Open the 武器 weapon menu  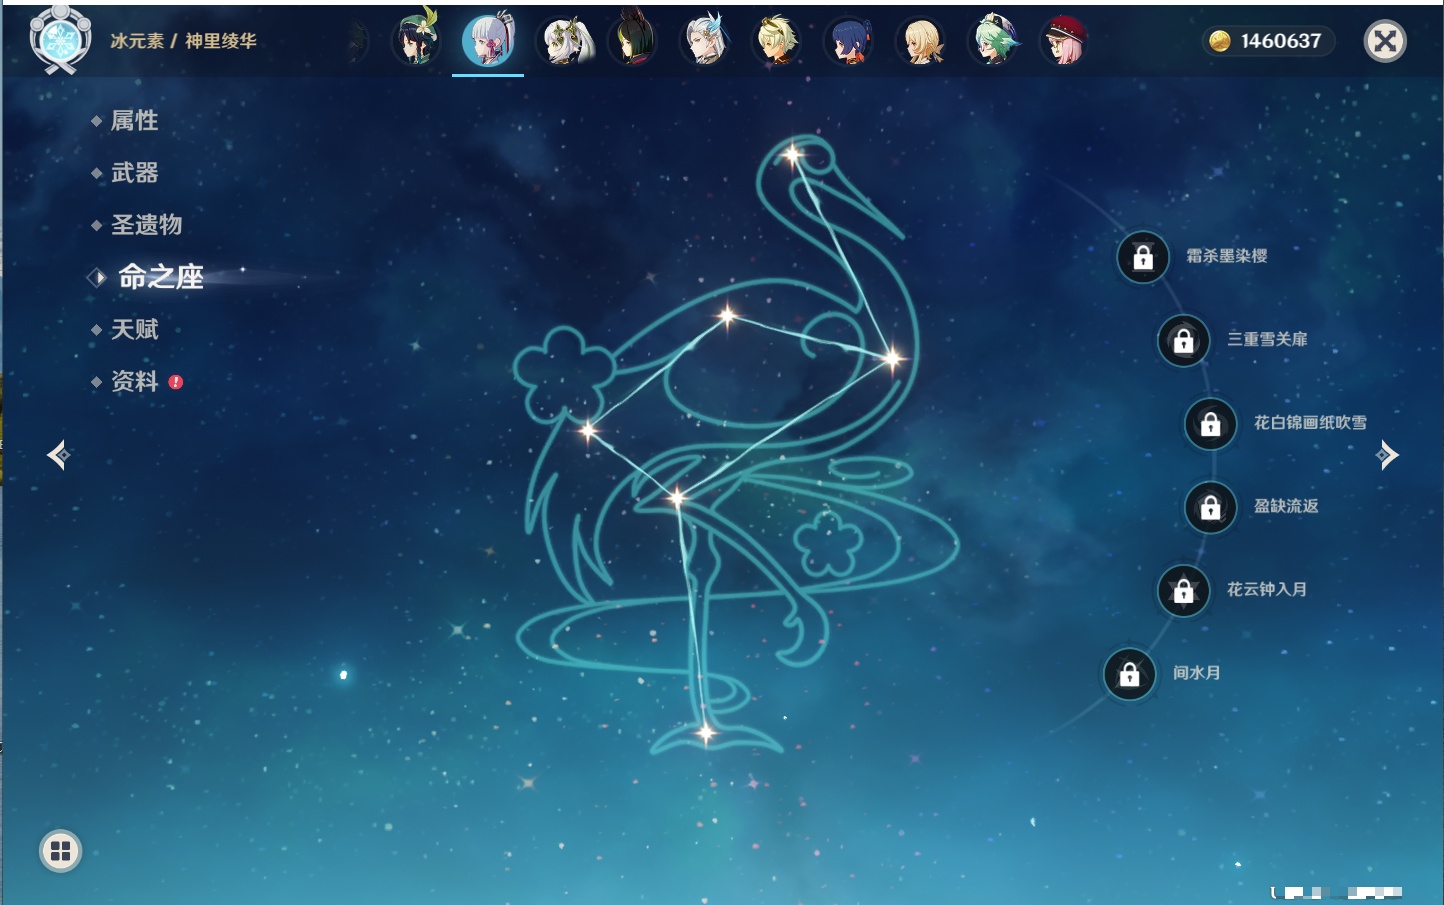tap(134, 173)
